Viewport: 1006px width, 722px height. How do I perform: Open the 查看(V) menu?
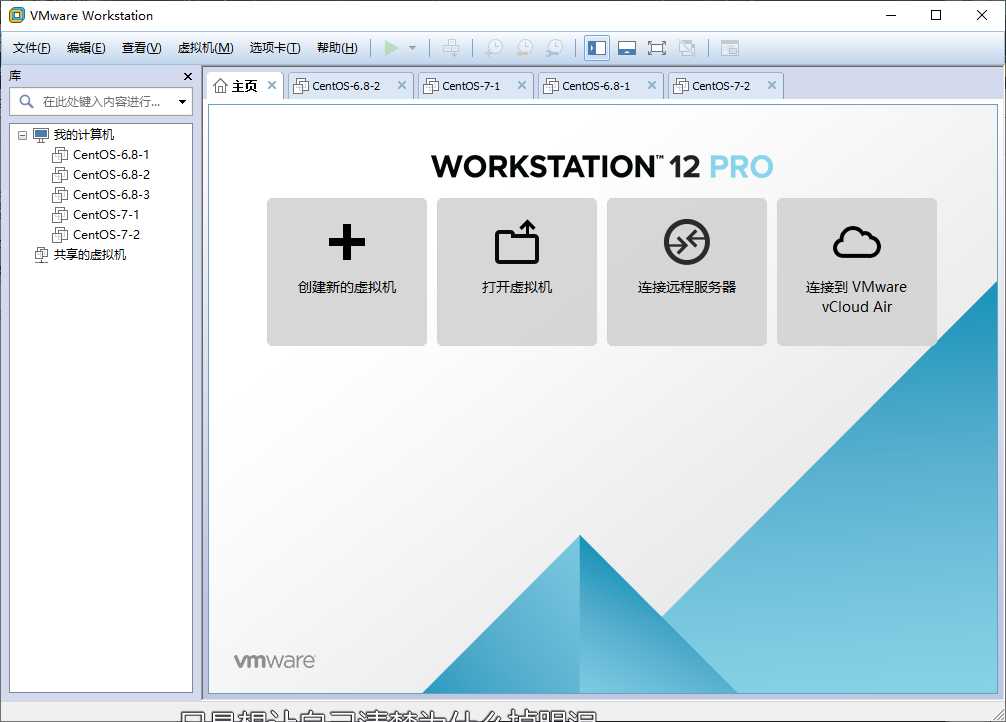pyautogui.click(x=141, y=48)
